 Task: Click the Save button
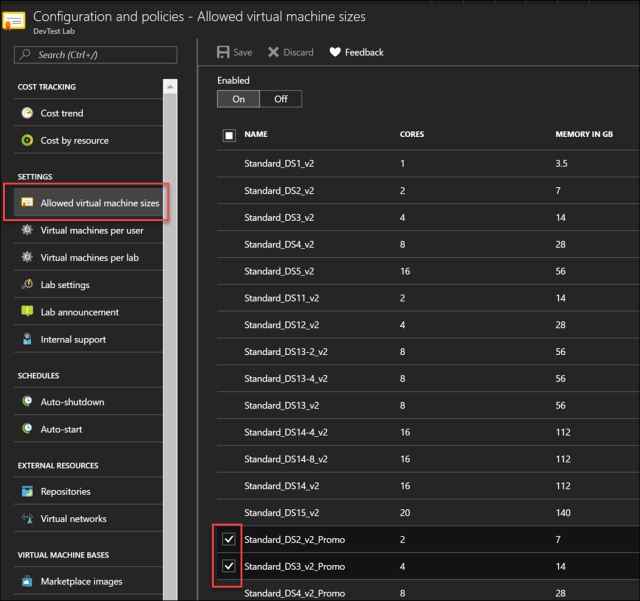click(235, 52)
